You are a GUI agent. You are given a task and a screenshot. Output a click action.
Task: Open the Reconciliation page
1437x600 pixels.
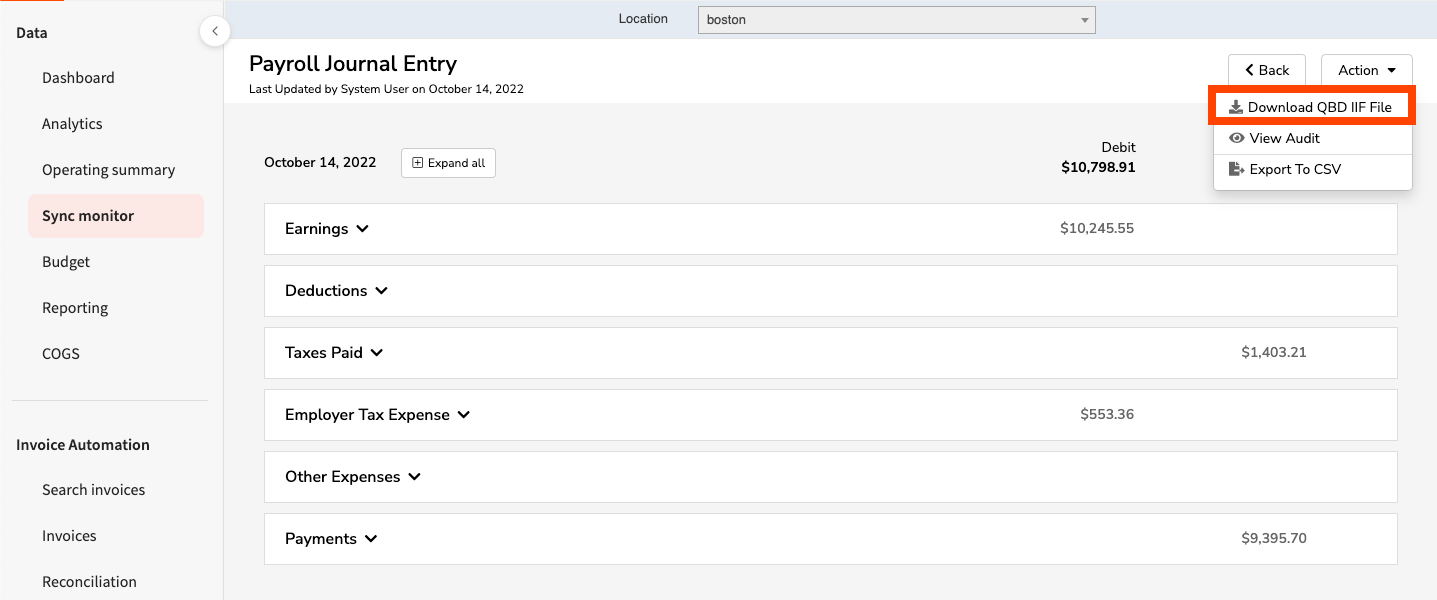pos(89,582)
